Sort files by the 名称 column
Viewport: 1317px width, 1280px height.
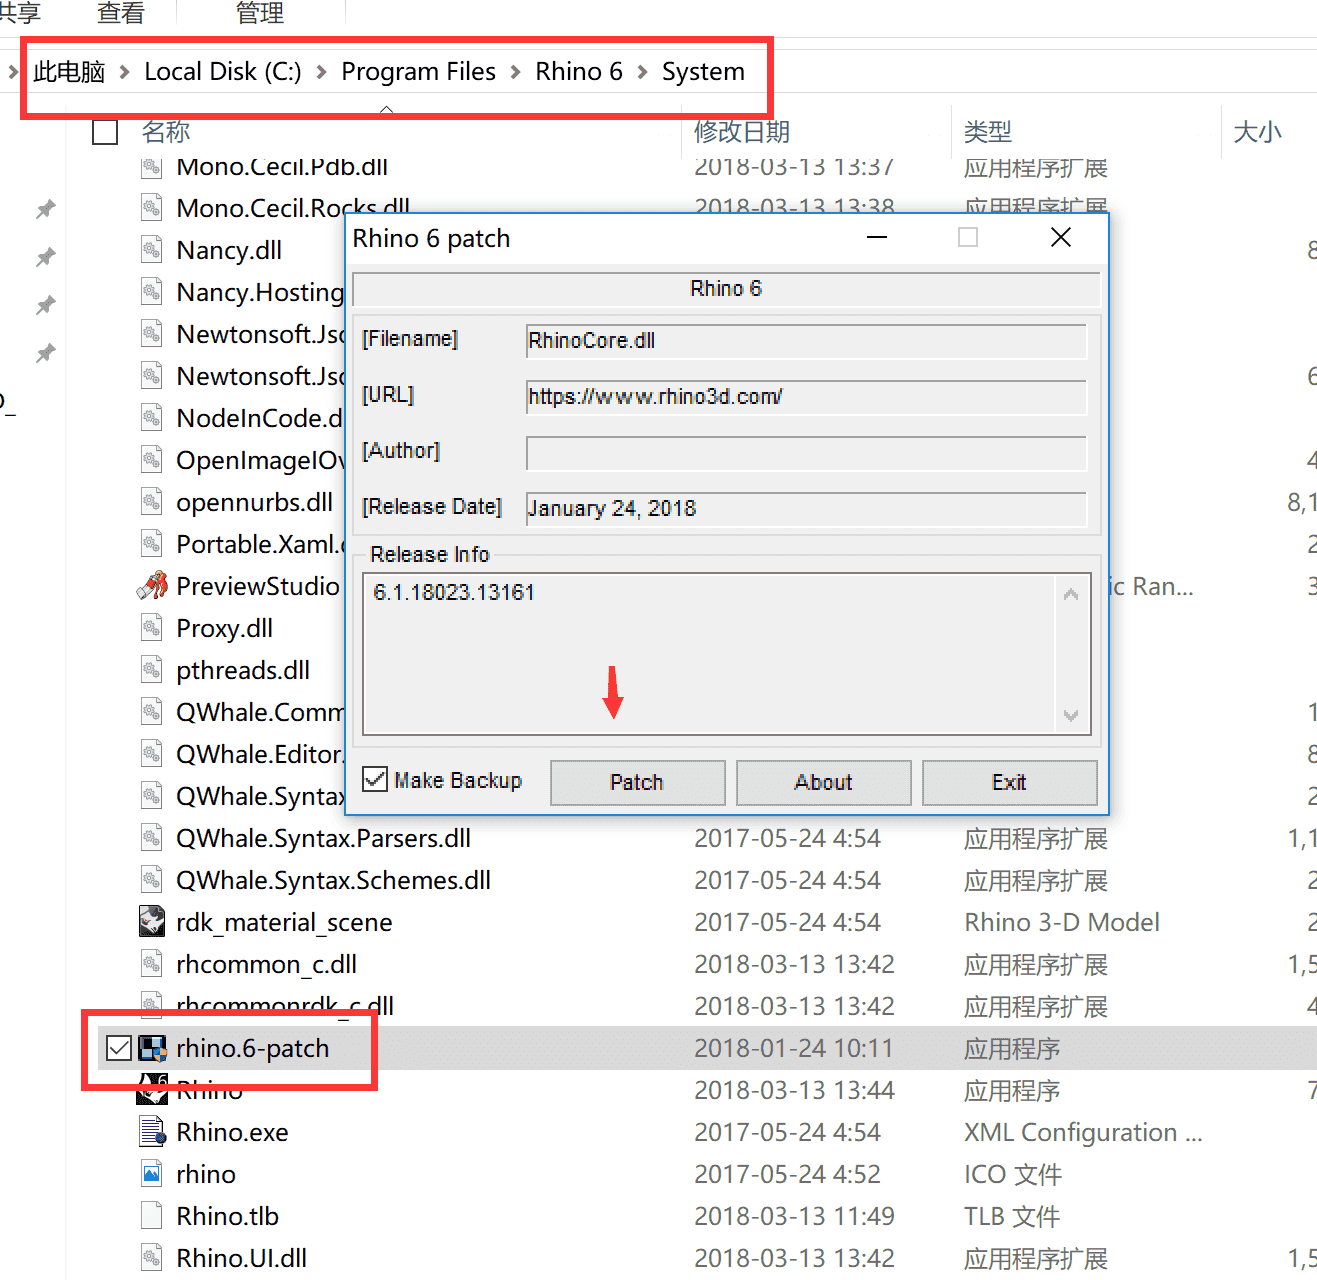166,132
